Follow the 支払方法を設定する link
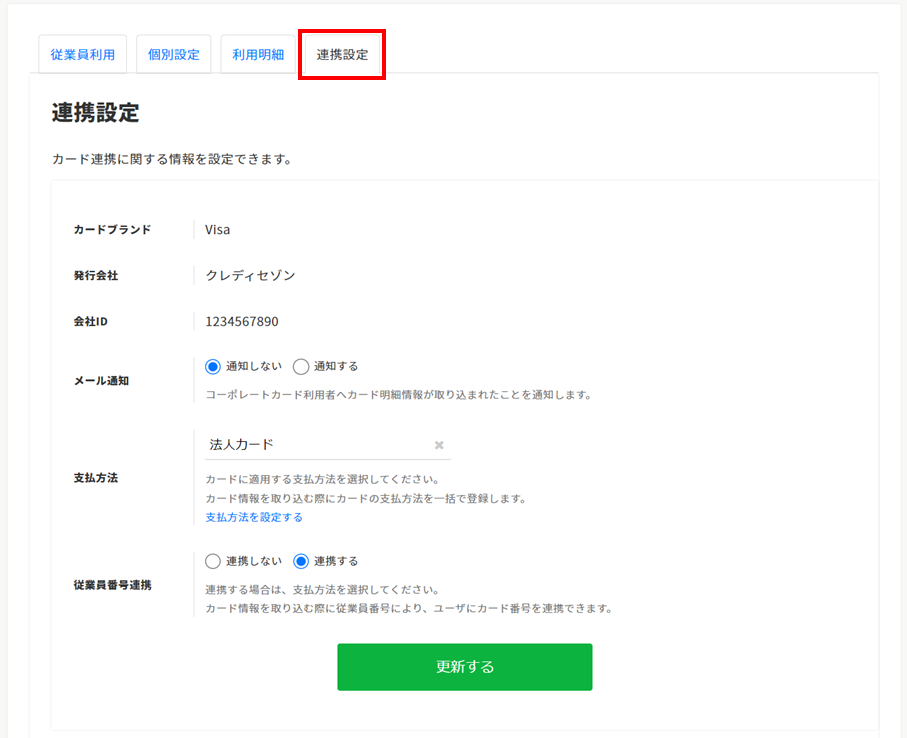The image size is (907, 738). tap(254, 517)
